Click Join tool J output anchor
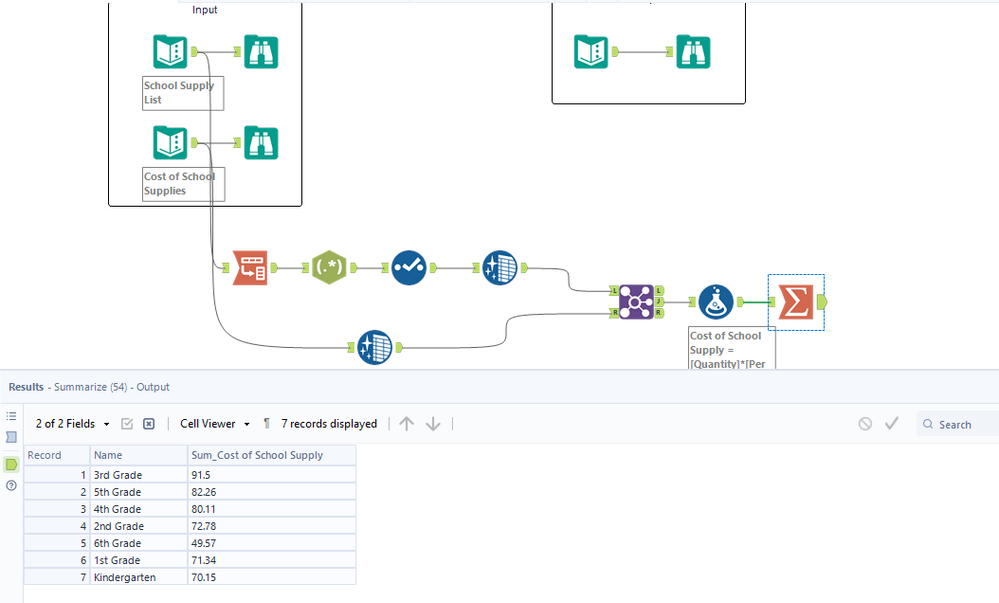999x603 pixels. click(659, 302)
